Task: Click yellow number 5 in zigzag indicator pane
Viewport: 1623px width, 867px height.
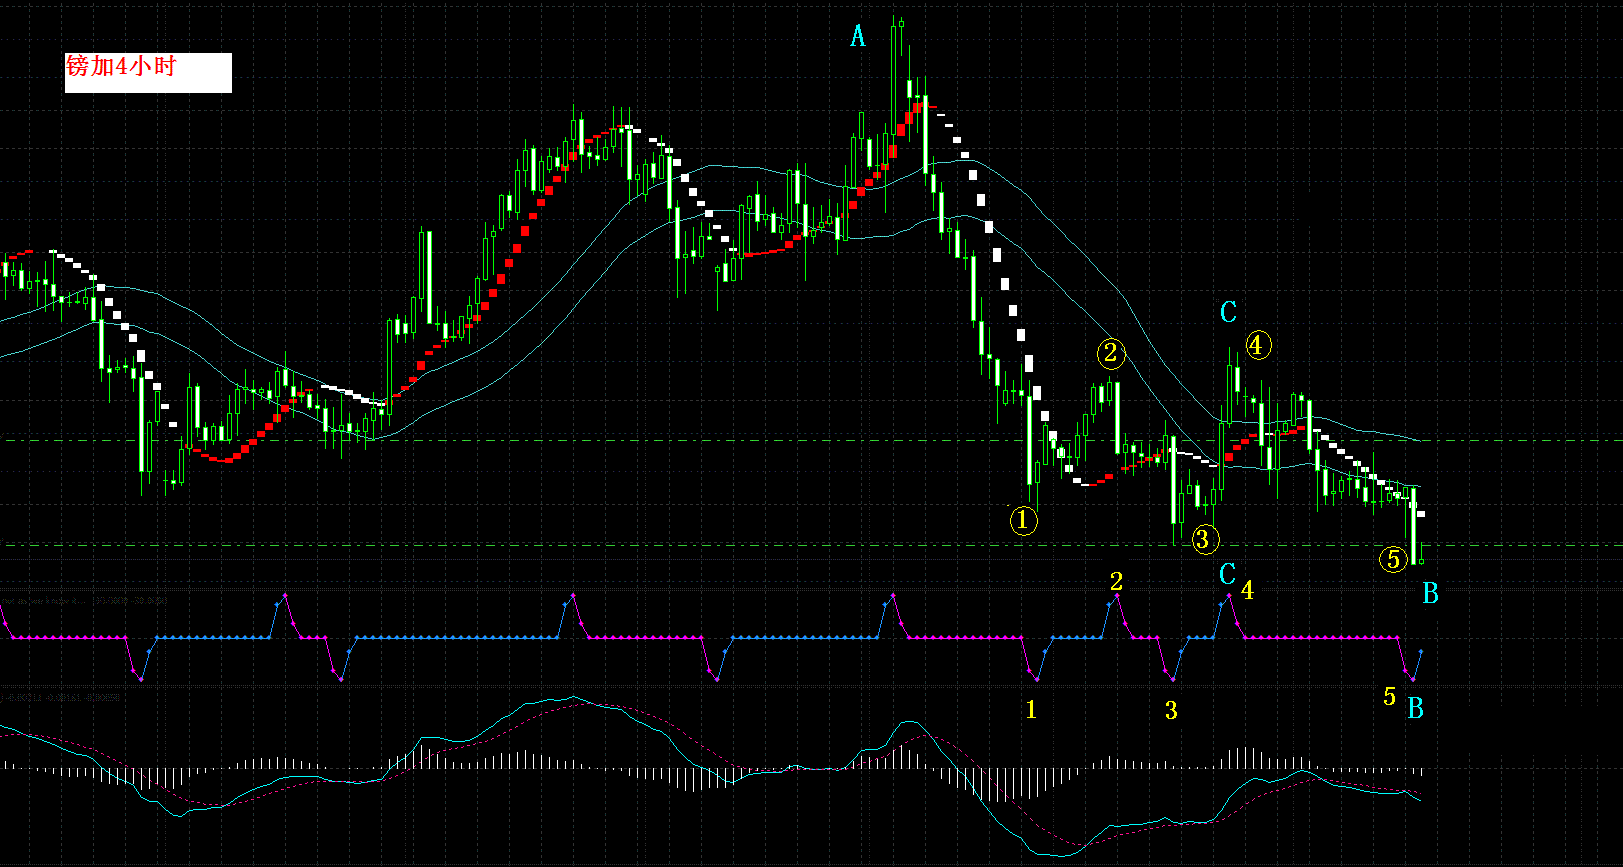Action: (1389, 697)
